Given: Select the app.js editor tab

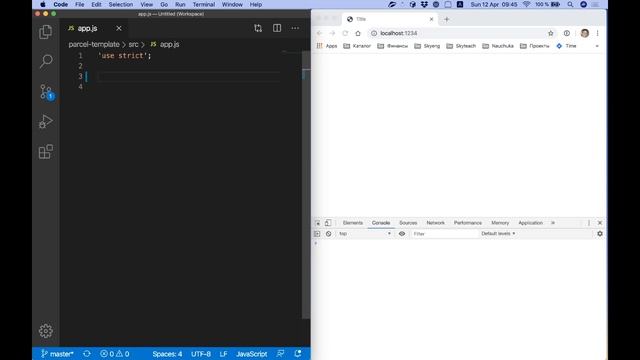Looking at the screenshot, I should (95, 28).
